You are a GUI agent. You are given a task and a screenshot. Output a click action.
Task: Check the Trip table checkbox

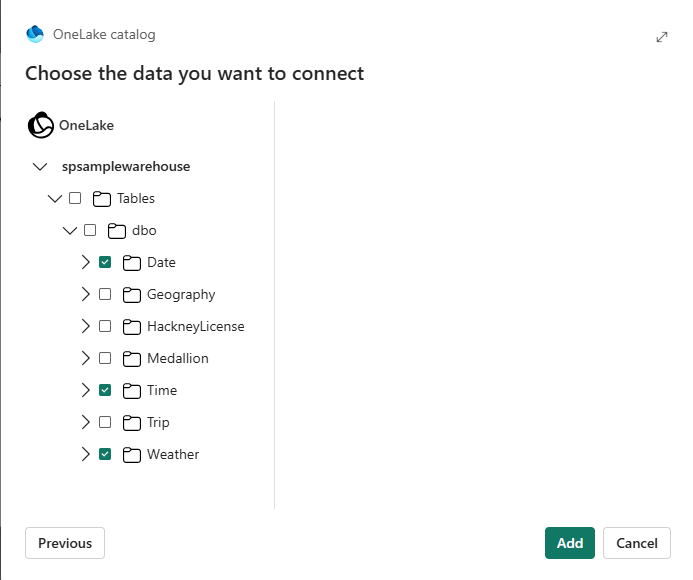pyautogui.click(x=105, y=422)
